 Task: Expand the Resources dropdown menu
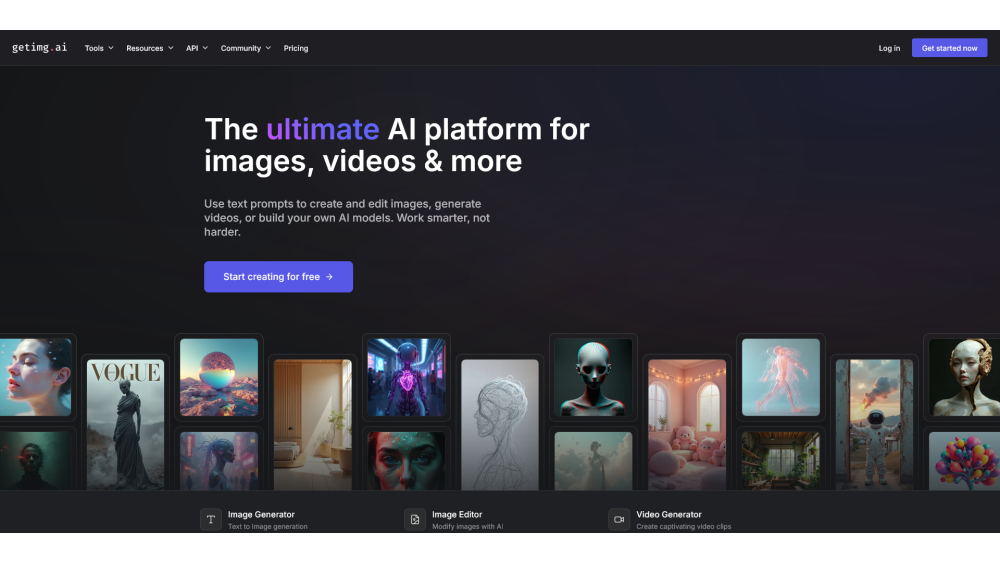[150, 48]
